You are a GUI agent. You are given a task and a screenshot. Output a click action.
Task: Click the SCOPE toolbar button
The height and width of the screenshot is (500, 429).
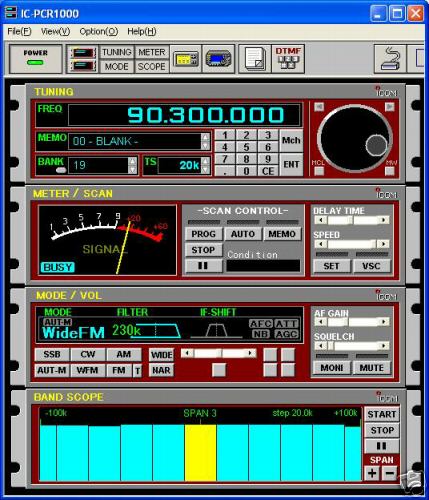(x=152, y=66)
